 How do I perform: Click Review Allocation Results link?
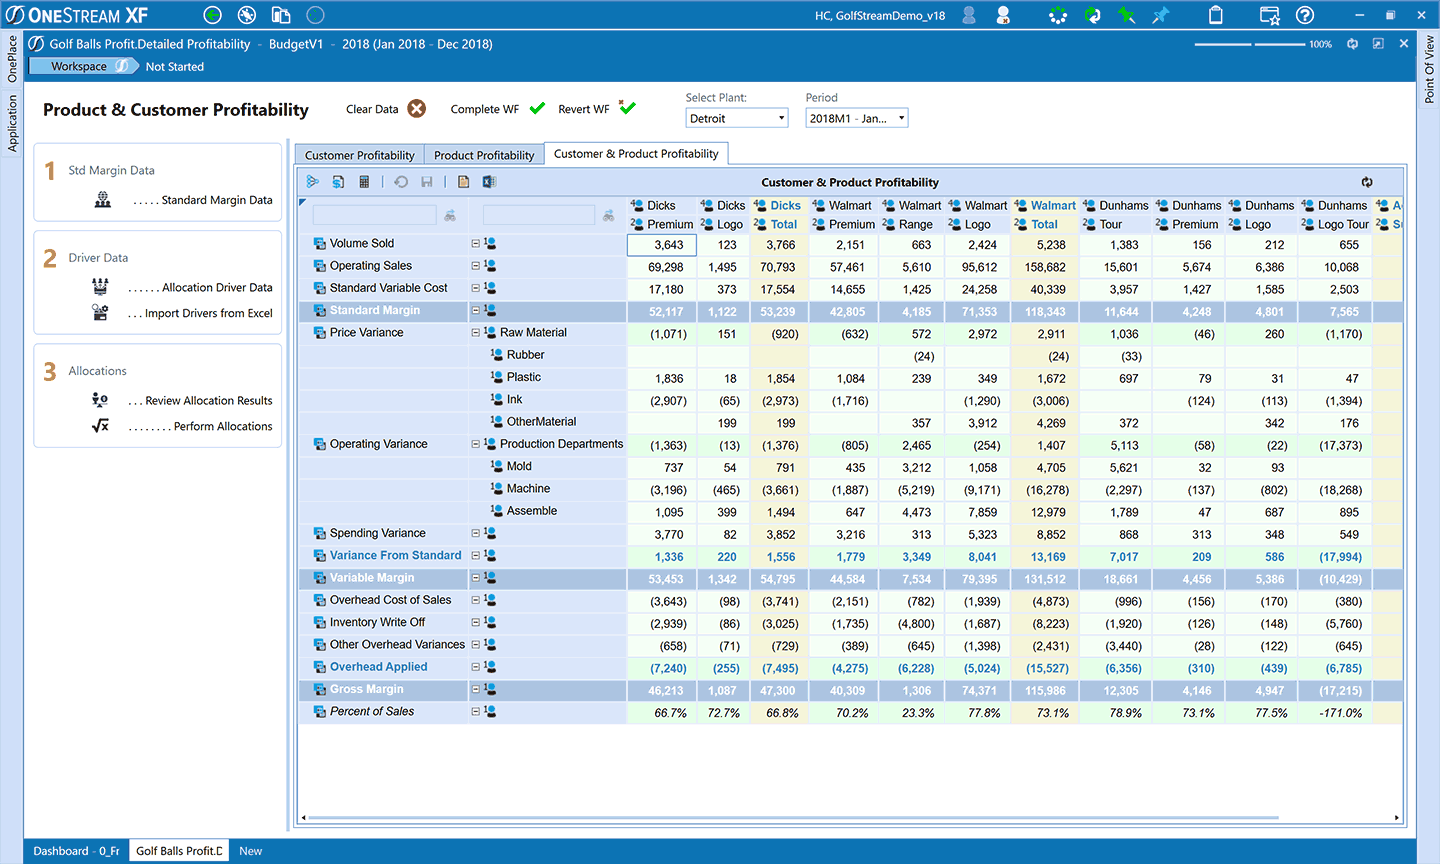(208, 400)
